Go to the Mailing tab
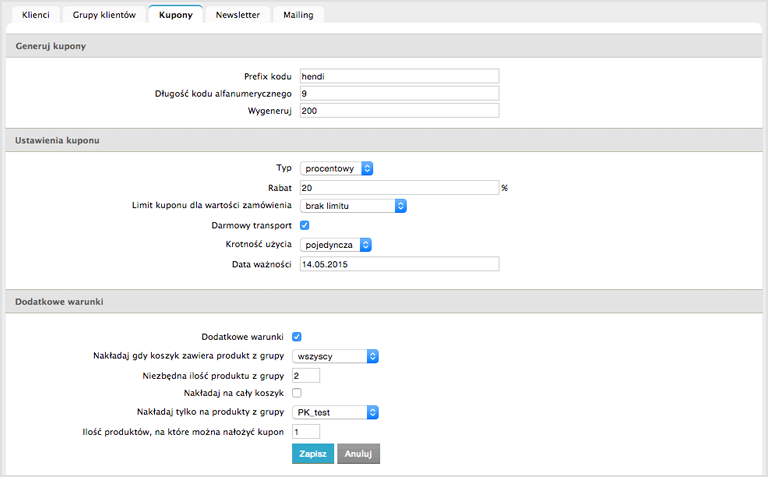Image resolution: width=768 pixels, height=477 pixels. click(x=298, y=15)
